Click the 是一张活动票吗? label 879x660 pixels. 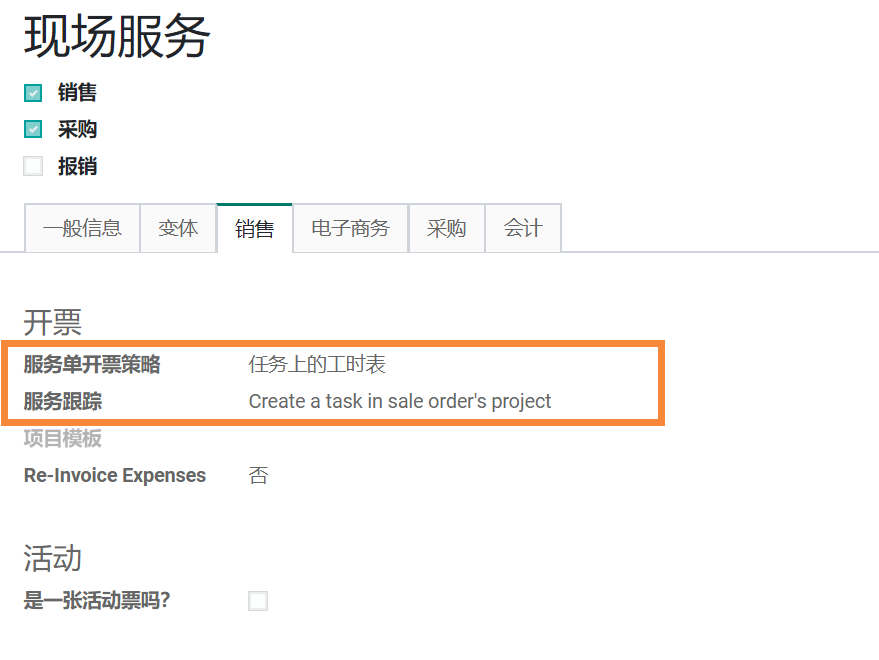coord(96,601)
